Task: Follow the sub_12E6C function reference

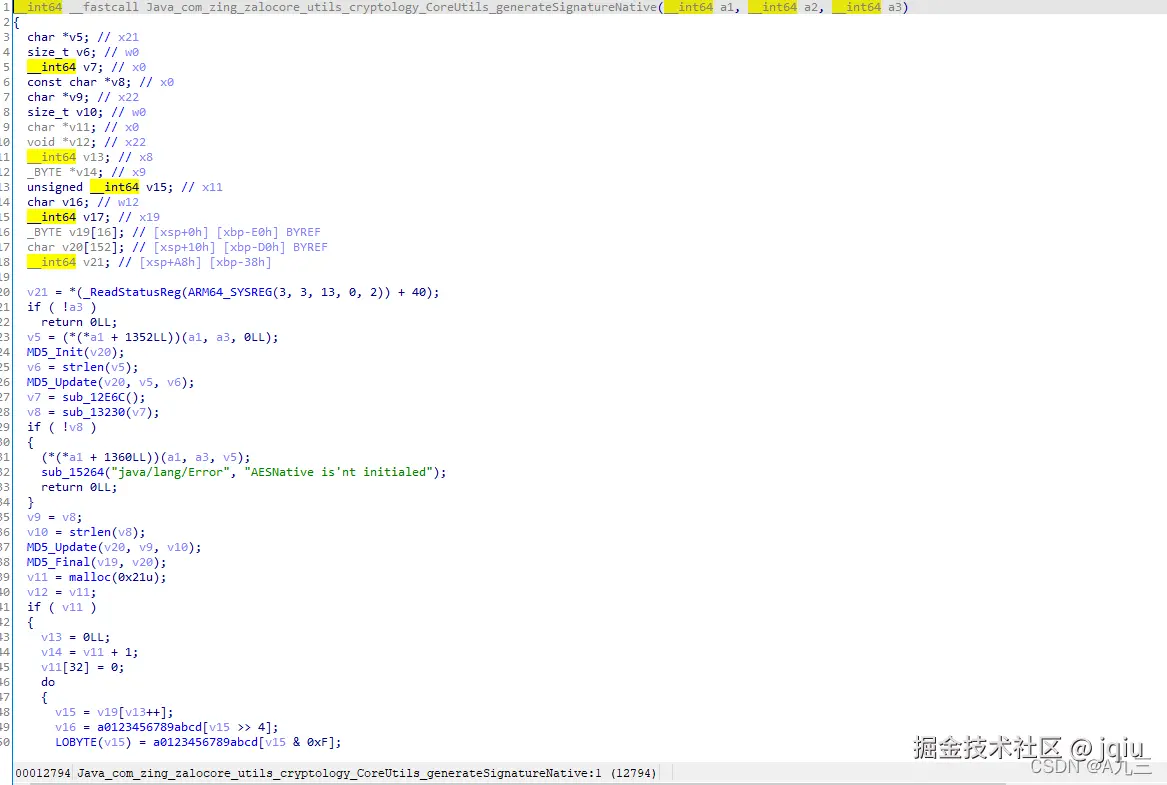Action: pos(94,397)
